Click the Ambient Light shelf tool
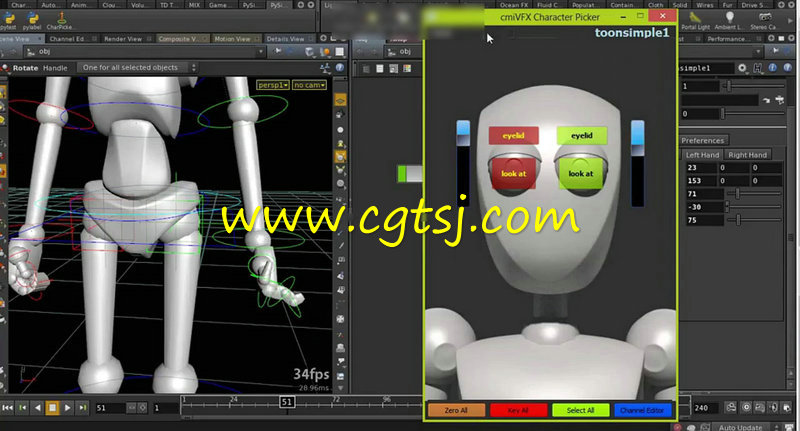 tap(729, 21)
